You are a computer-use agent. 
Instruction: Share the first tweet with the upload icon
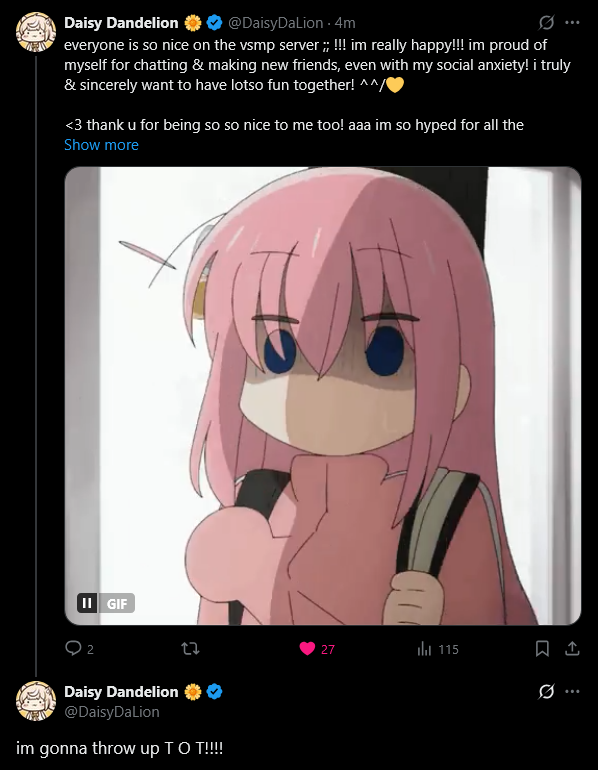pyautogui.click(x=572, y=649)
